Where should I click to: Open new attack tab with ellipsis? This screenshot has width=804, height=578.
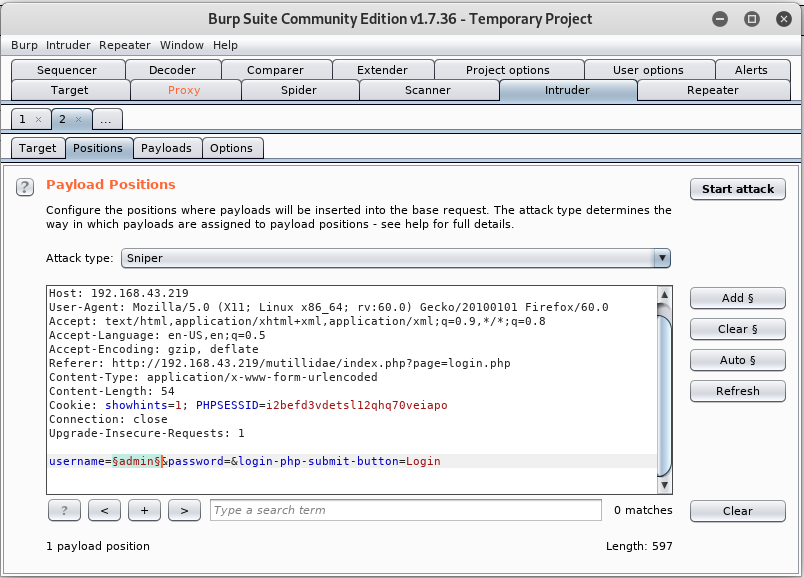pyautogui.click(x=106, y=119)
